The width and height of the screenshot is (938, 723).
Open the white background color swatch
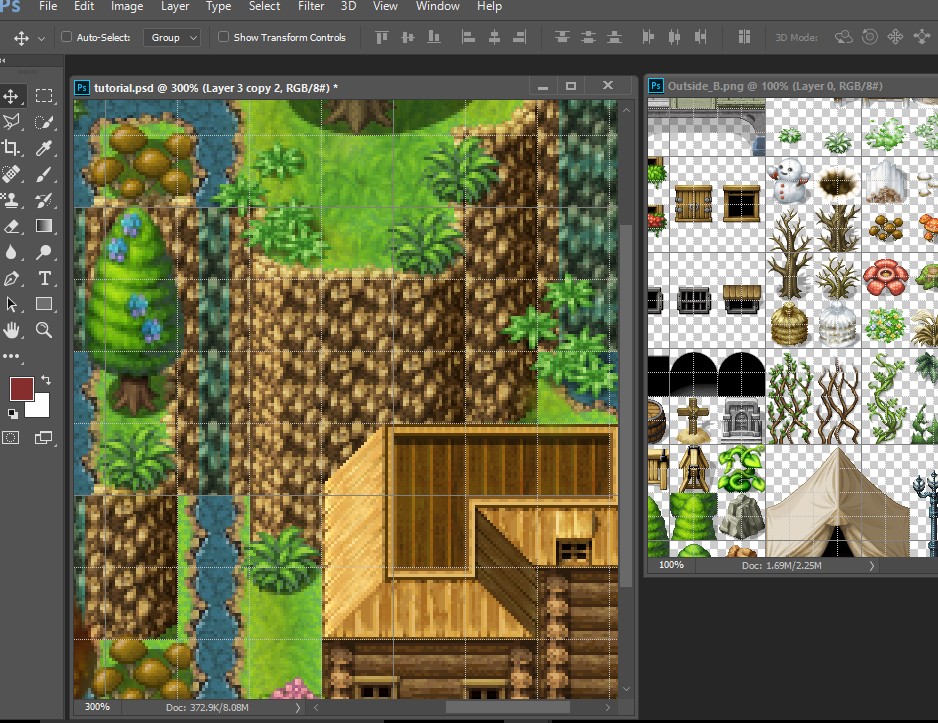click(40, 408)
